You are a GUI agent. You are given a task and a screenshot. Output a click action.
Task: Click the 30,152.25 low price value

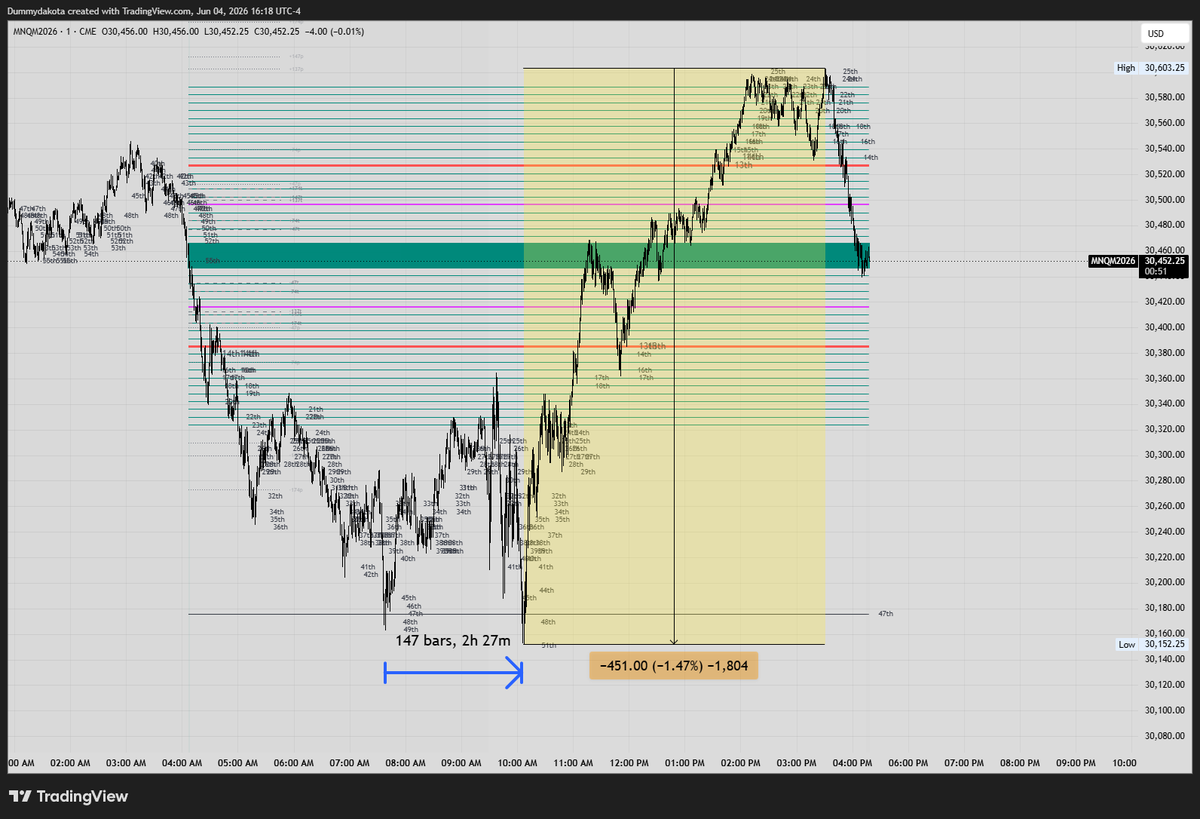(x=1165, y=645)
